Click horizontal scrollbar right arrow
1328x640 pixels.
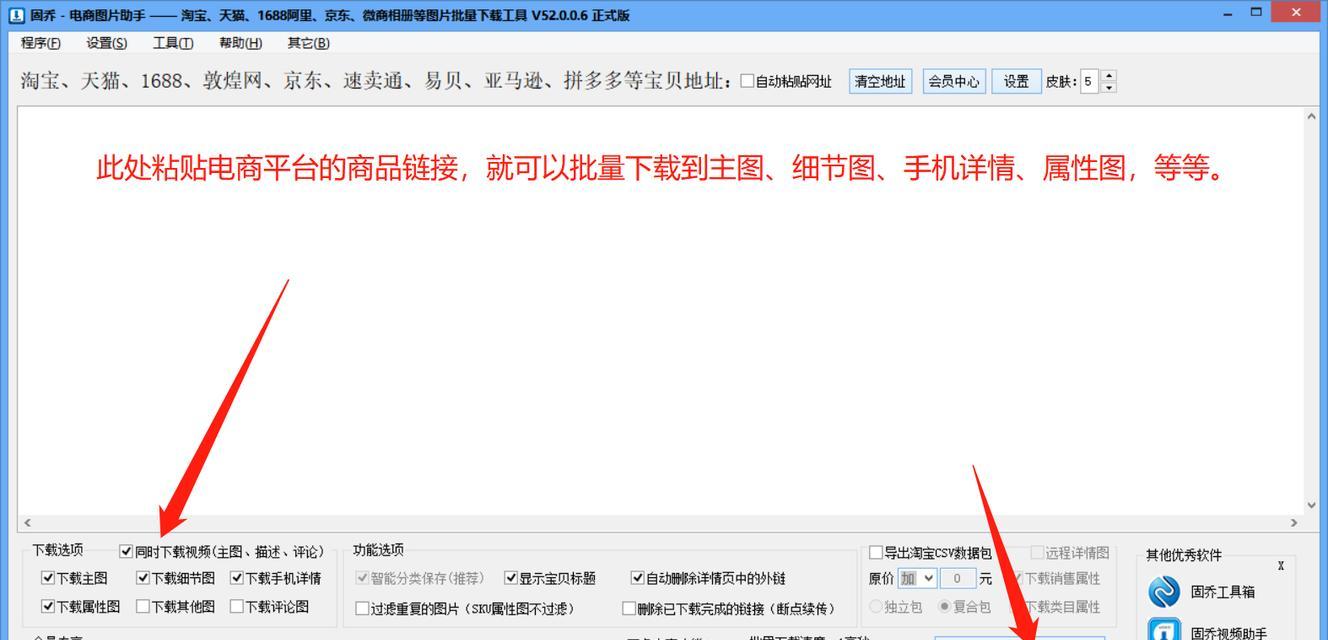[x=1294, y=522]
